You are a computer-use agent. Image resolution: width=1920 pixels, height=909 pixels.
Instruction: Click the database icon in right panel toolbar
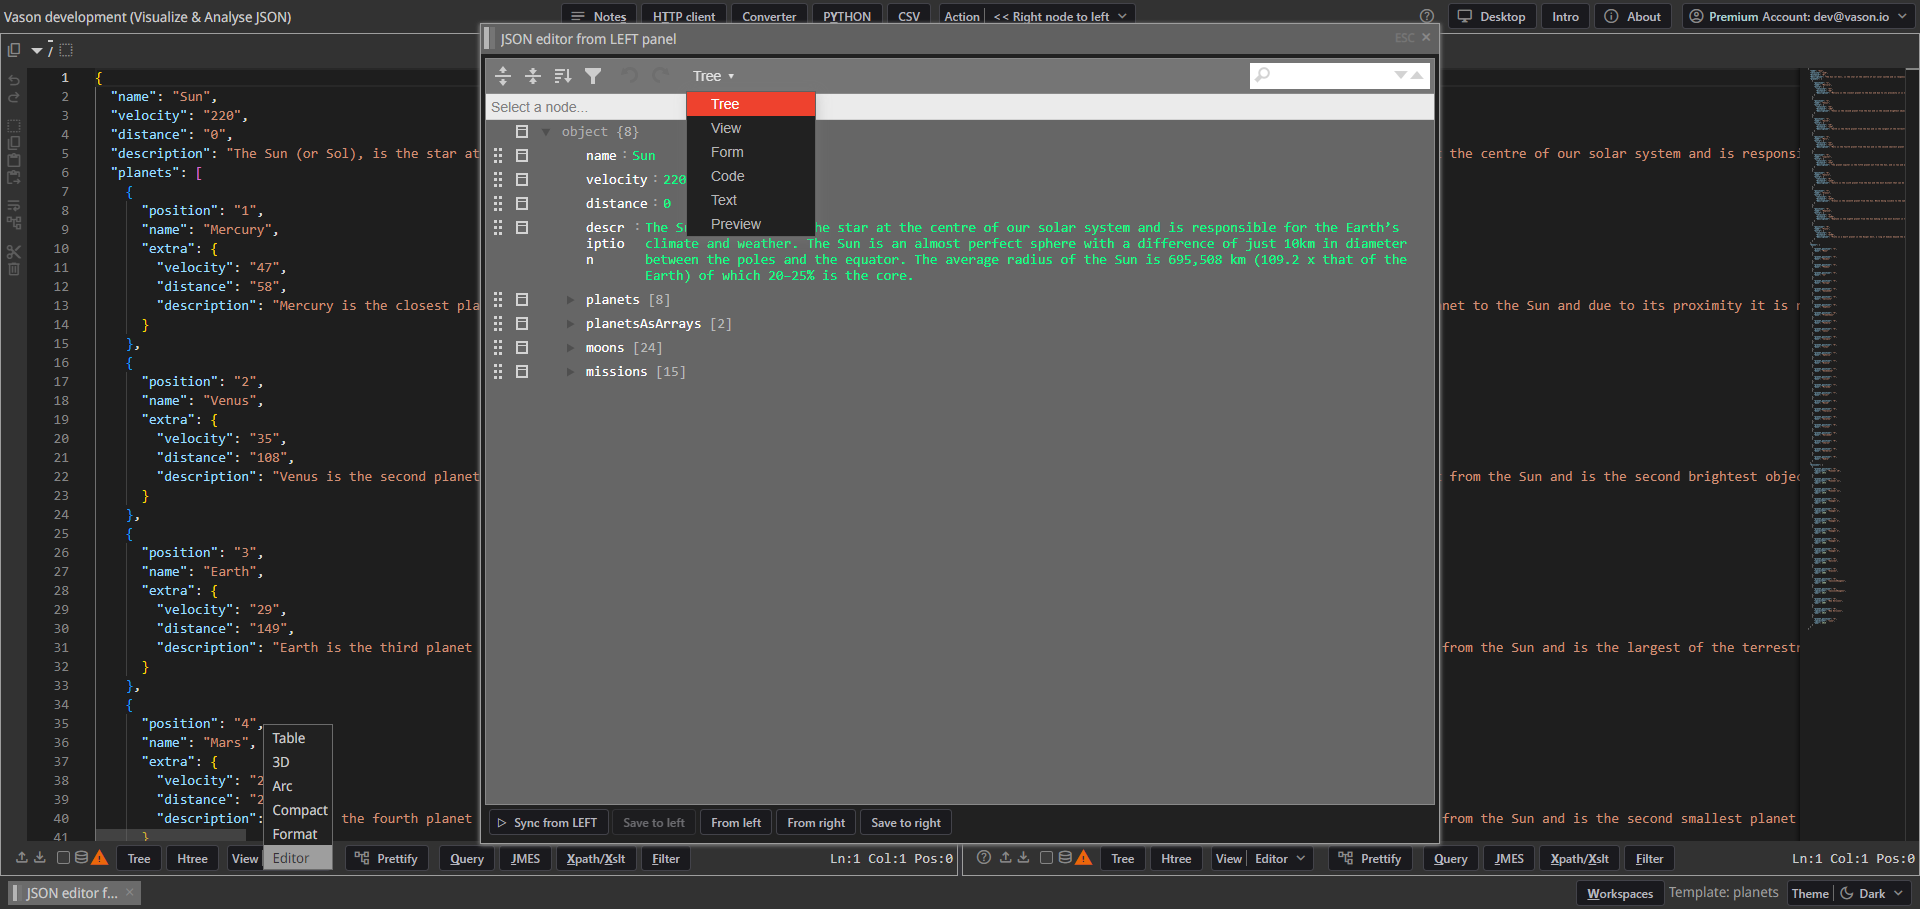coord(1065,858)
